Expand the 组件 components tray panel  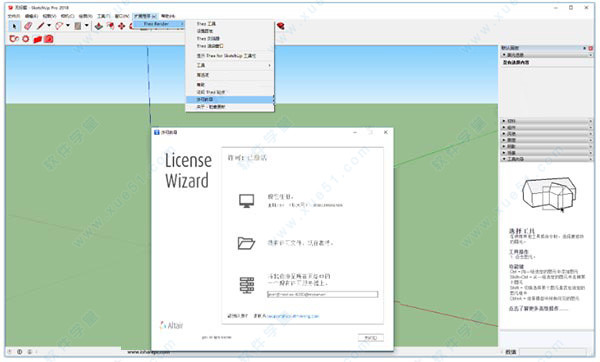[547, 127]
